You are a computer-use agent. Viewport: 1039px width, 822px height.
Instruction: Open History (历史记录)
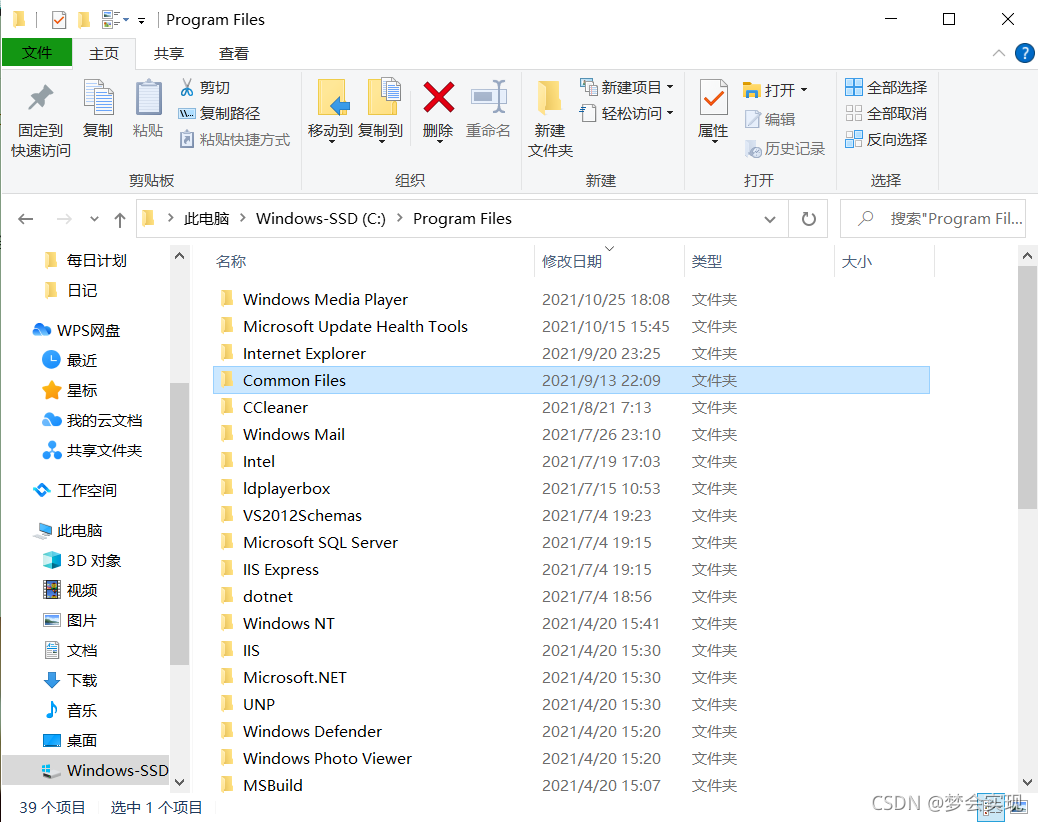pyautogui.click(x=785, y=148)
